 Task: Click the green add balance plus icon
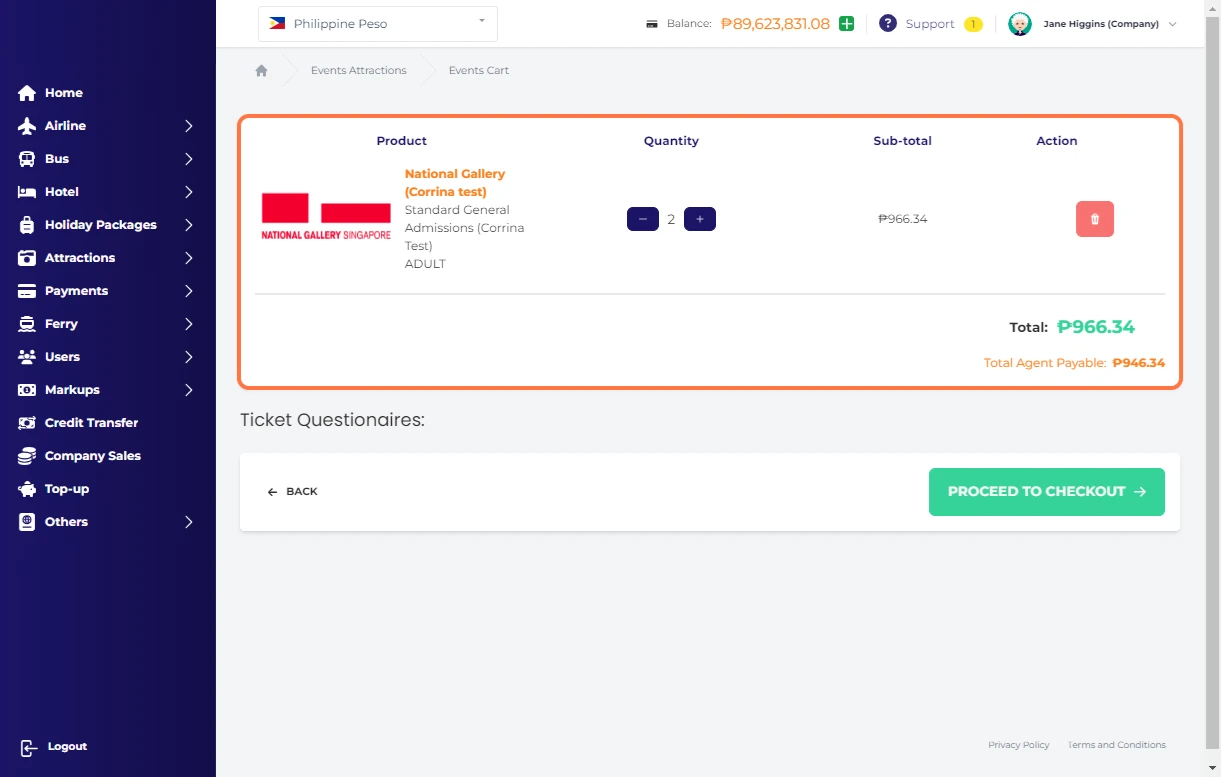tap(846, 24)
